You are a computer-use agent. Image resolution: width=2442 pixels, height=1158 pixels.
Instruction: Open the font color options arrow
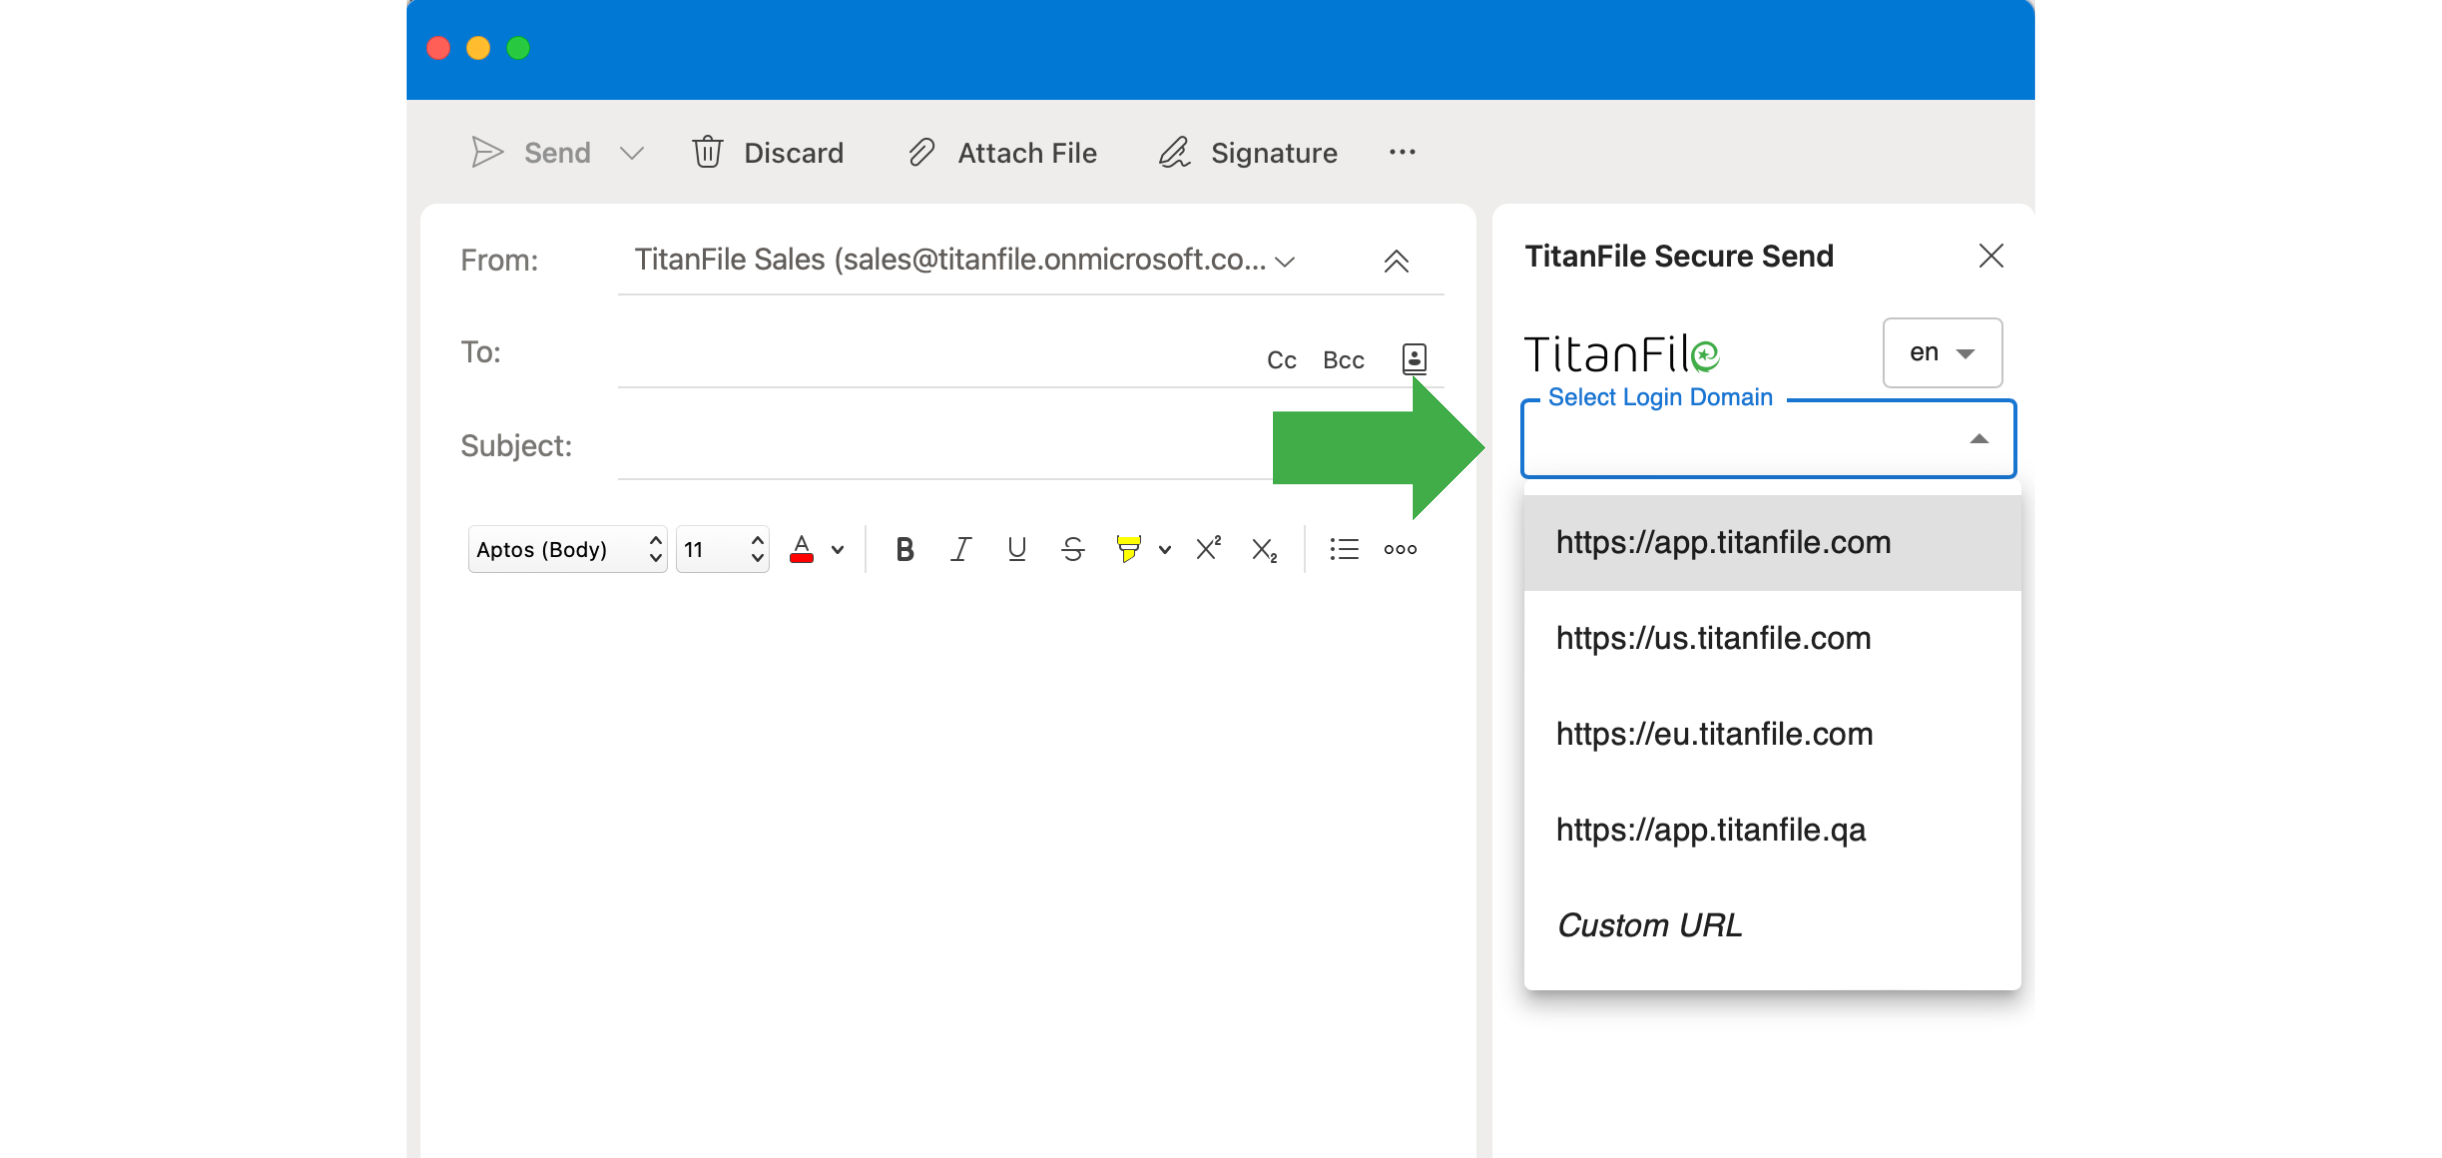[838, 550]
